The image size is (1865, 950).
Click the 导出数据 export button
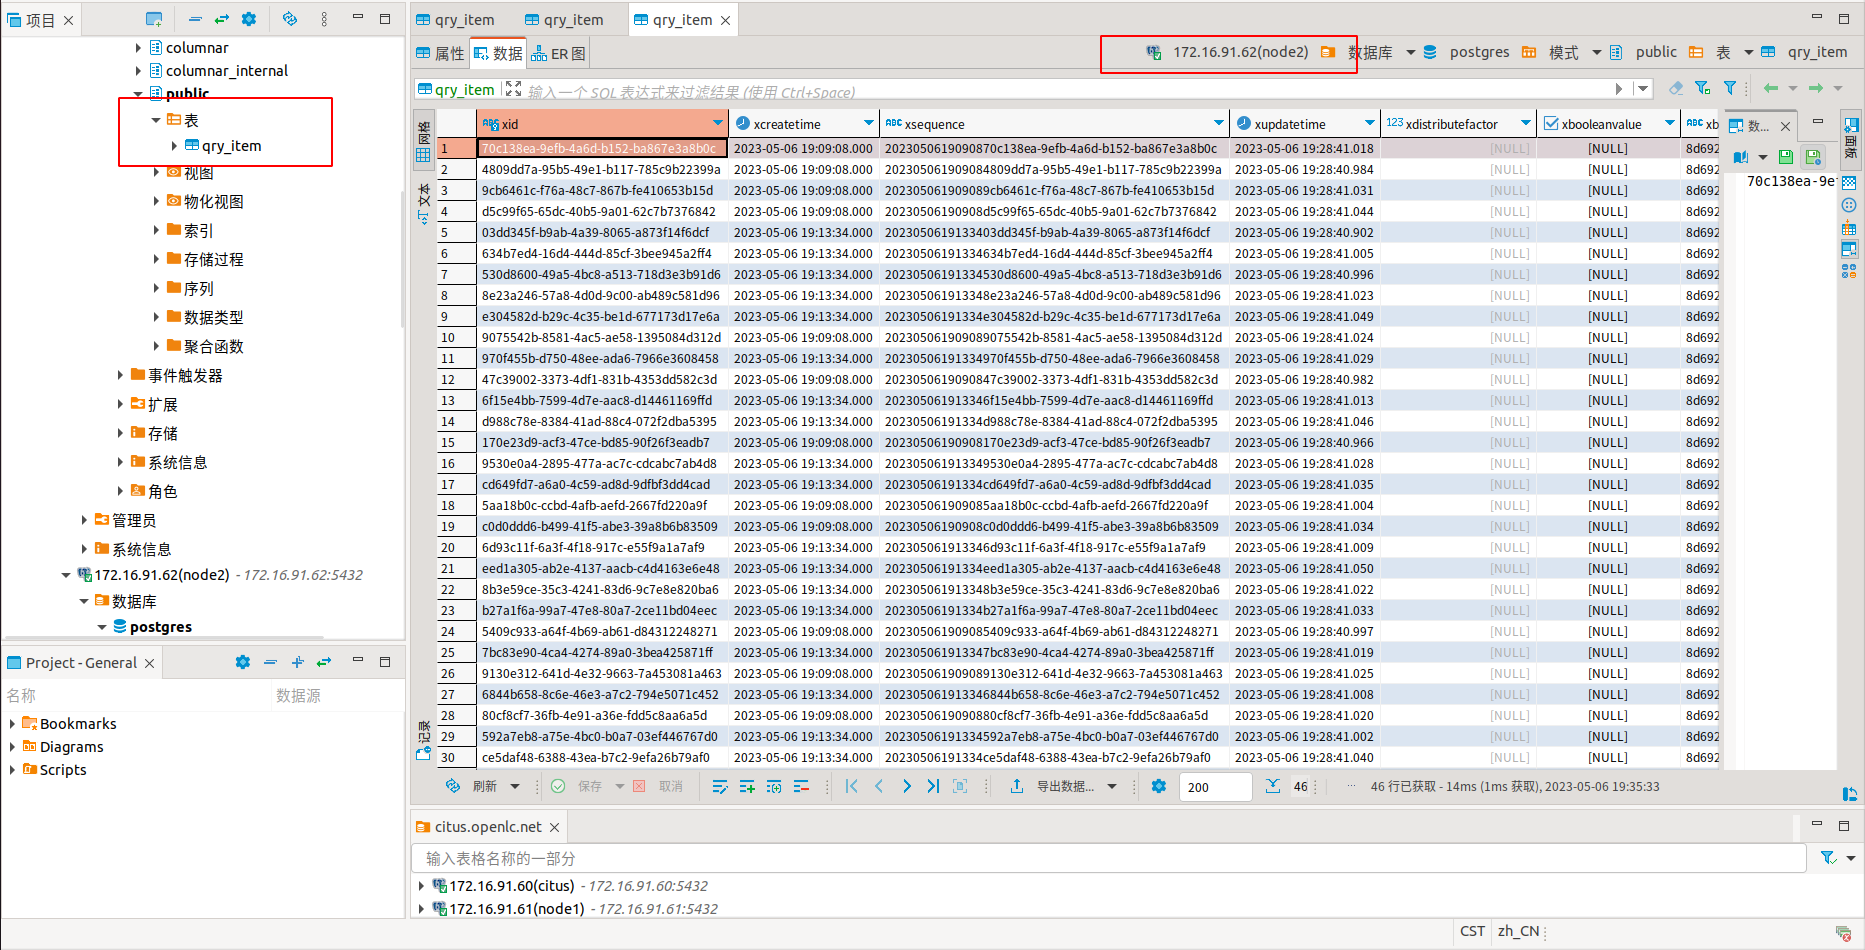[x=1064, y=787]
